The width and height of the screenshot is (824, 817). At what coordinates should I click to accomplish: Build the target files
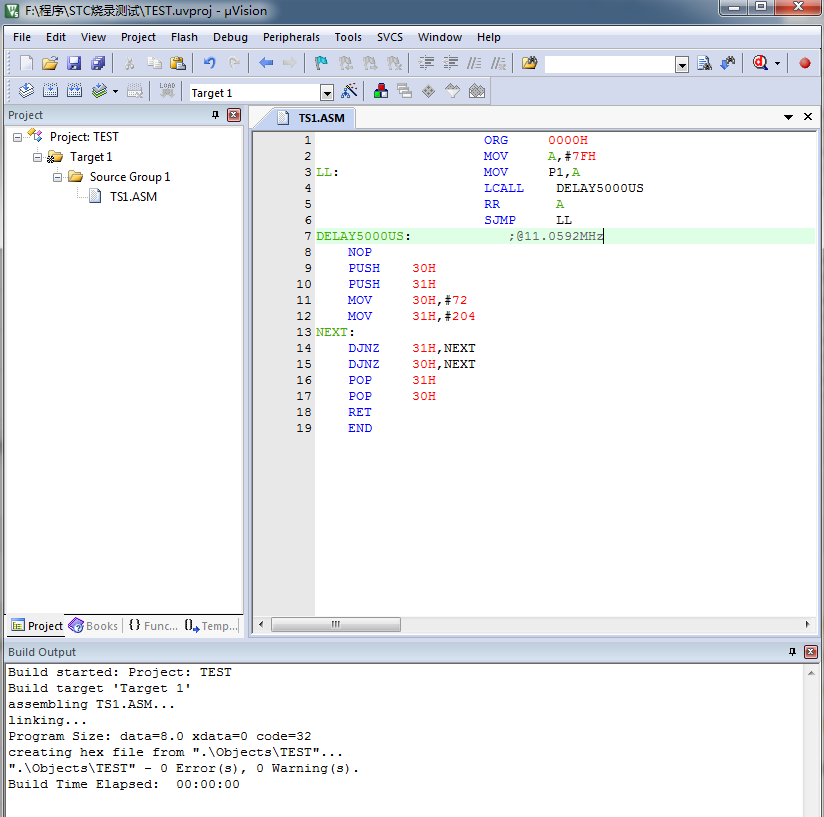tap(50, 91)
